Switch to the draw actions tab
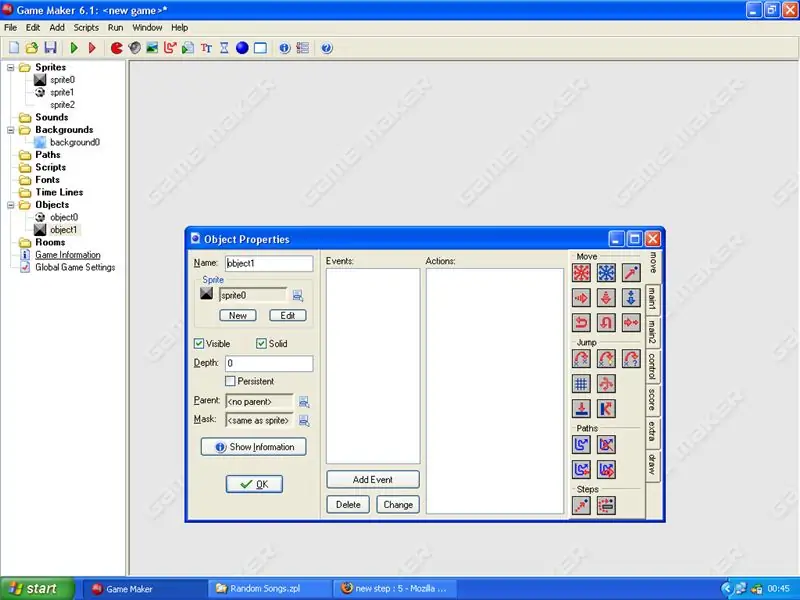This screenshot has width=800, height=600. [652, 465]
